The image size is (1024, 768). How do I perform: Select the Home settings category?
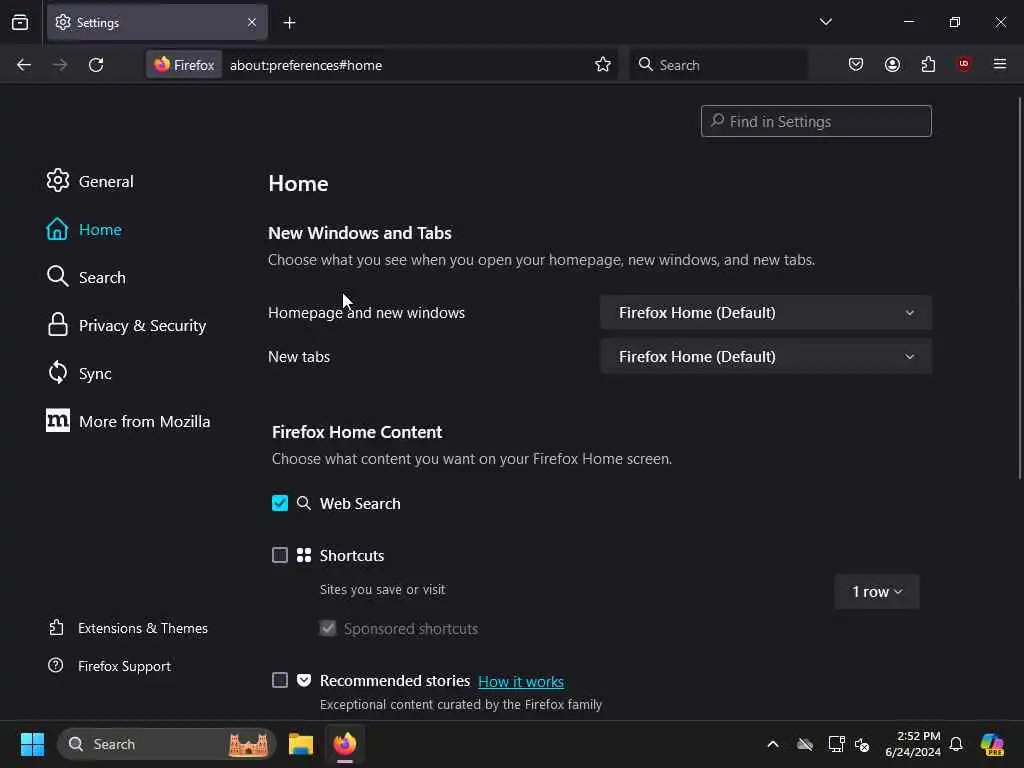tap(84, 229)
